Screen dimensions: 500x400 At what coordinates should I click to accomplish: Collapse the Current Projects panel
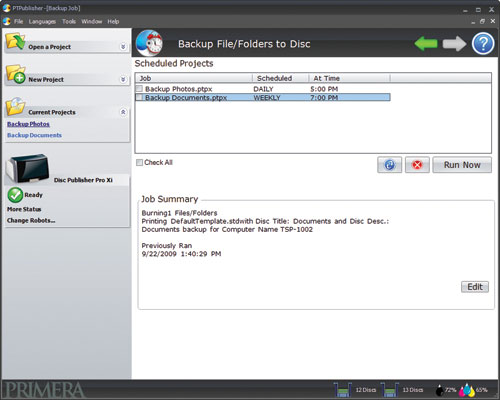tap(123, 112)
